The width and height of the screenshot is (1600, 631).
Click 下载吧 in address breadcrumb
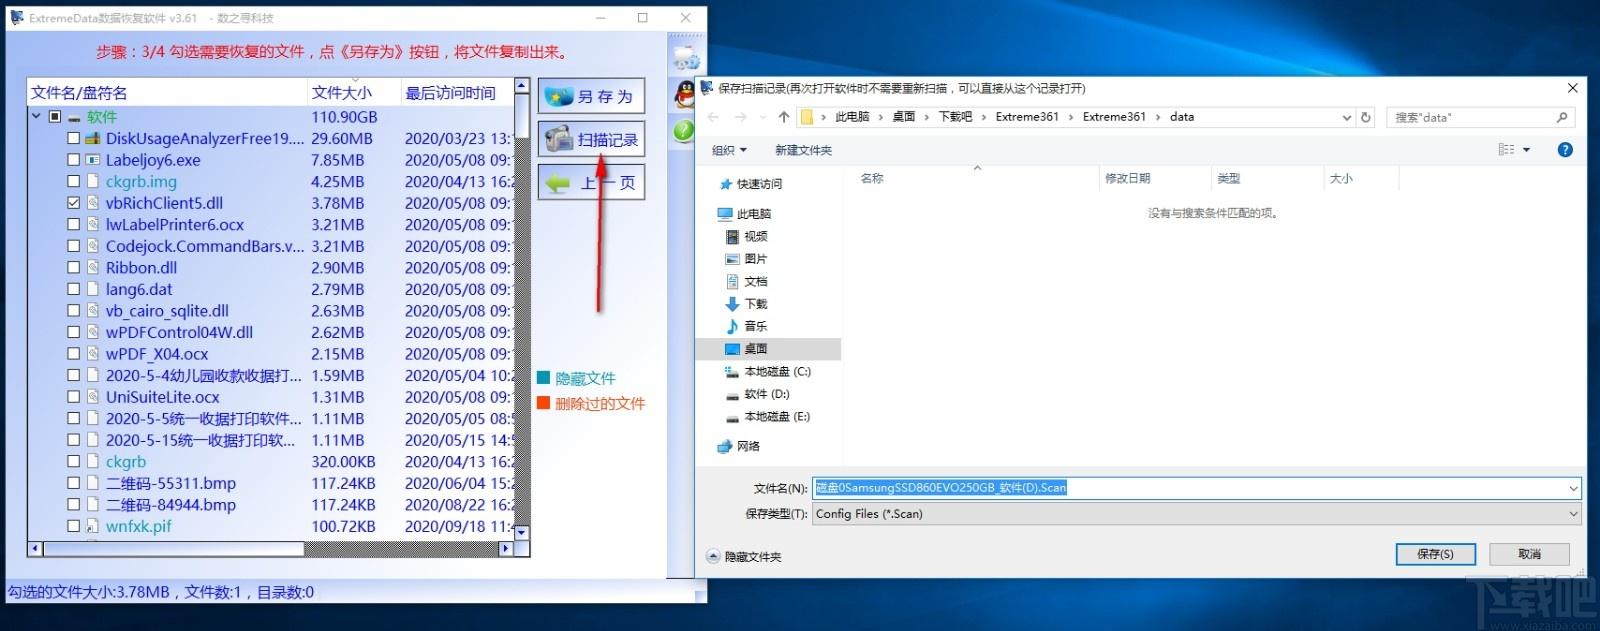click(x=955, y=117)
